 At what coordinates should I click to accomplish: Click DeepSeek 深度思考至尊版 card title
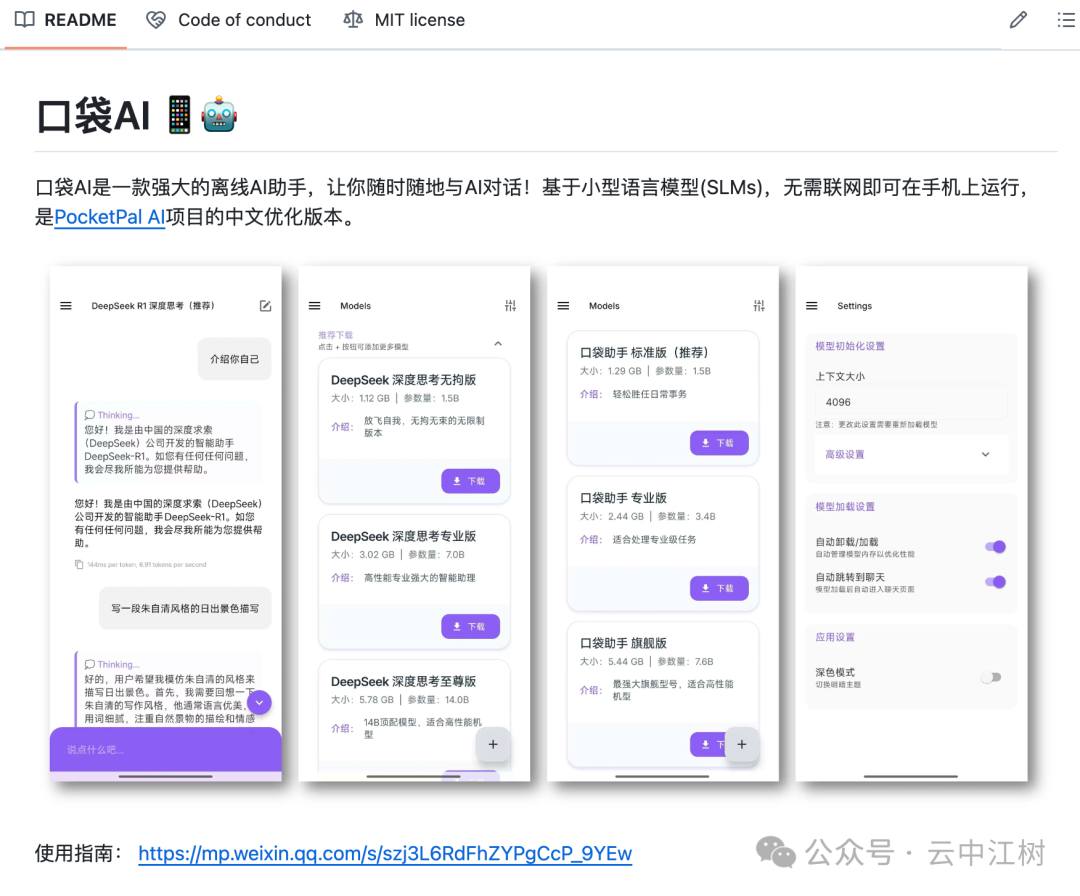coord(404,681)
